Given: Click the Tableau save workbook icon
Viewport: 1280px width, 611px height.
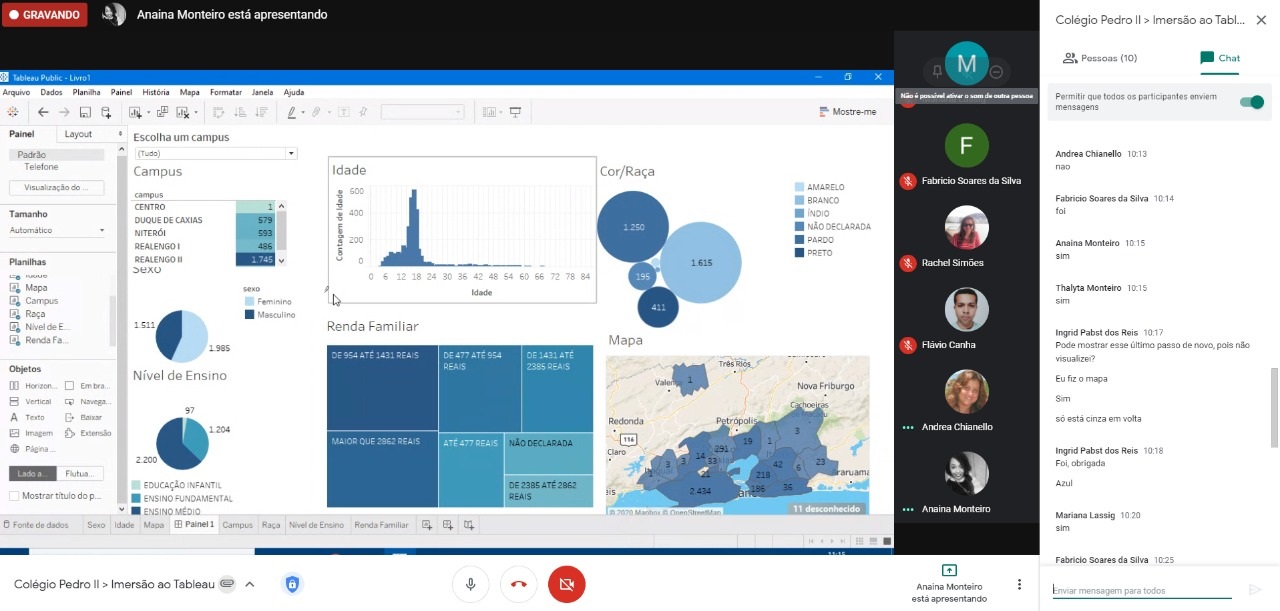Looking at the screenshot, I should click(x=86, y=112).
